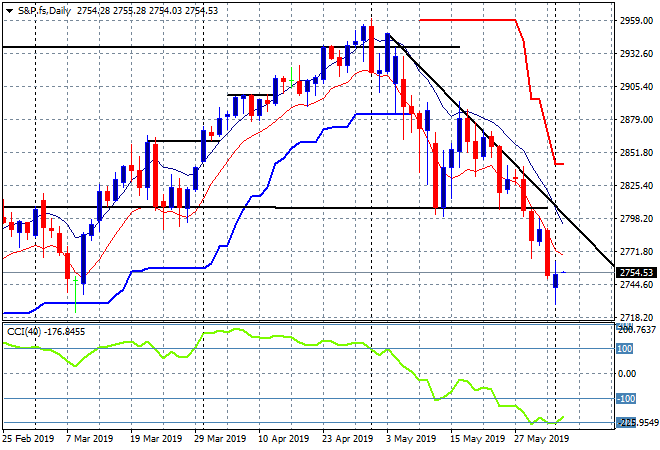Click the 19 Mar 2019 date label

[156, 439]
